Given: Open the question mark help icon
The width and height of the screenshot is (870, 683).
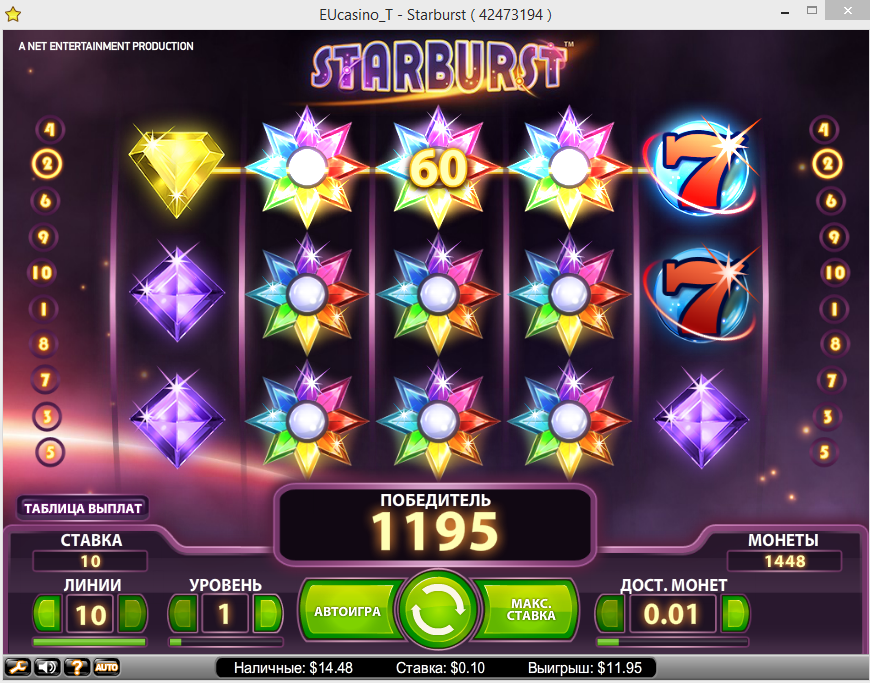Looking at the screenshot, I should pyautogui.click(x=77, y=666).
